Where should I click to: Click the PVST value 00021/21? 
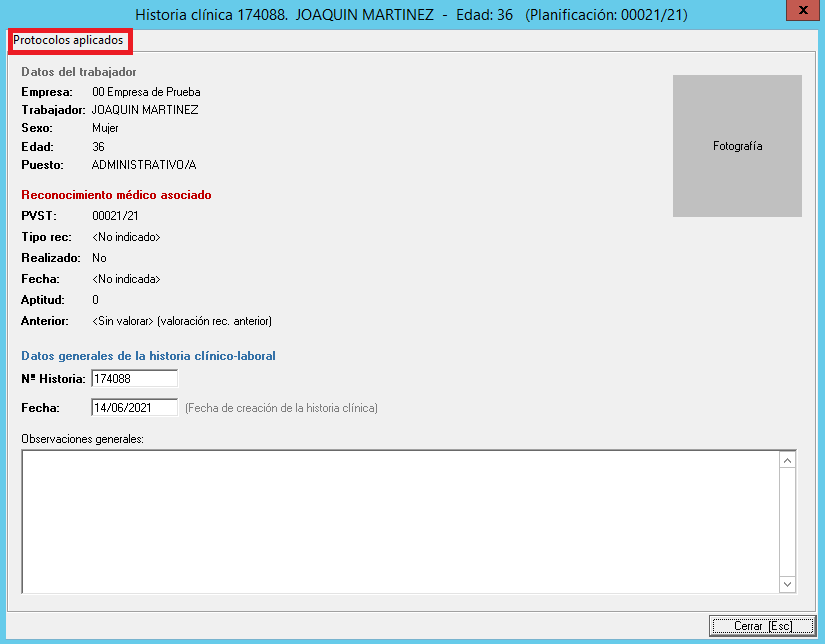click(115, 216)
